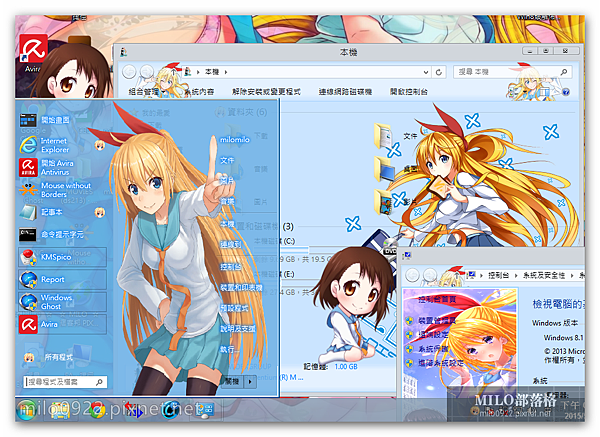Open 控制台首頁 link in control panel
The height and width of the screenshot is (437, 600).
(x=437, y=300)
